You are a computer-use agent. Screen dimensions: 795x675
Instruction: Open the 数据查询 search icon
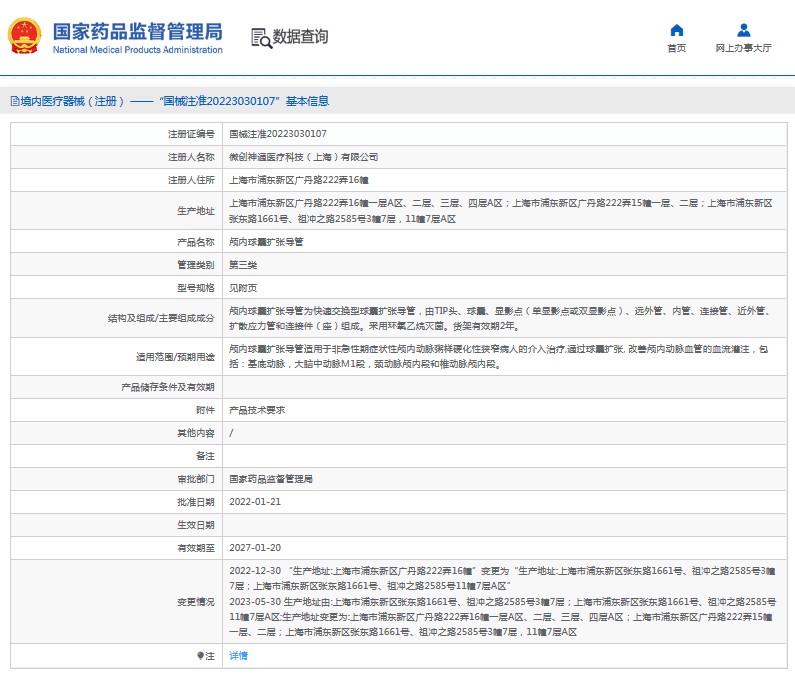pyautogui.click(x=262, y=38)
